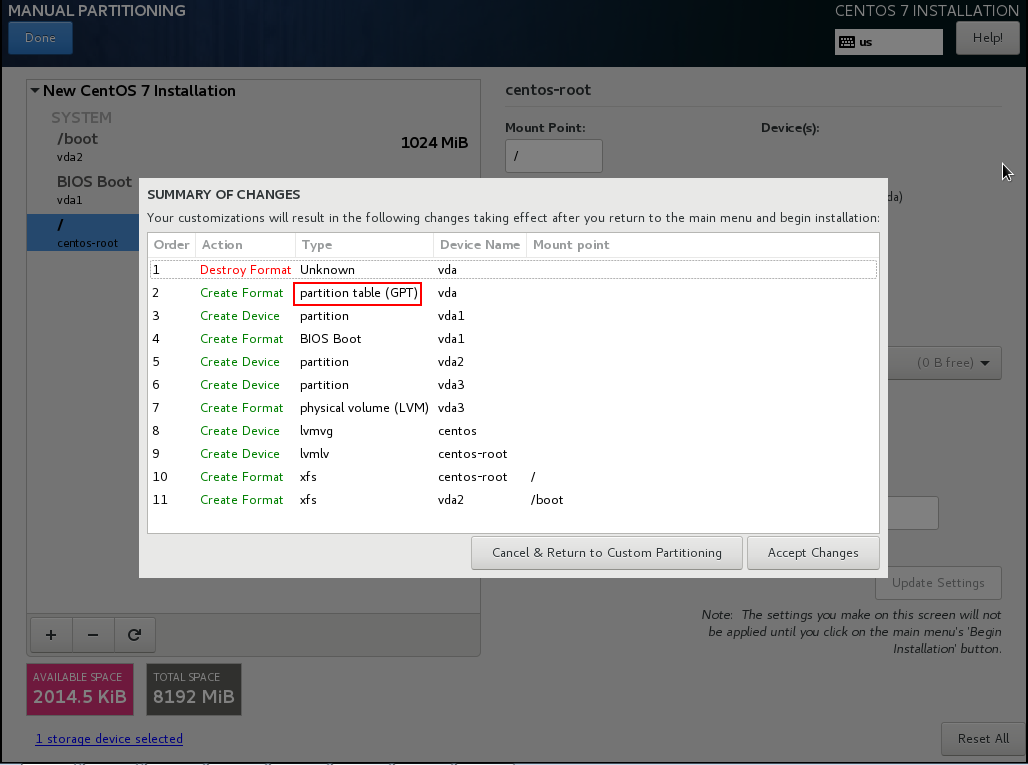This screenshot has width=1028, height=765.
Task: Click the 1024 MiB size of /boot
Action: (x=434, y=143)
